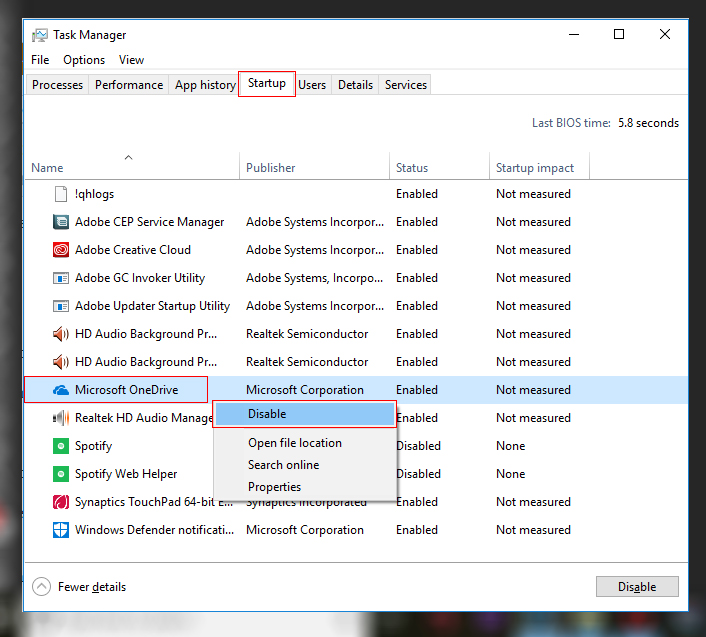Select the Startup tab
The width and height of the screenshot is (706, 637).
267,83
